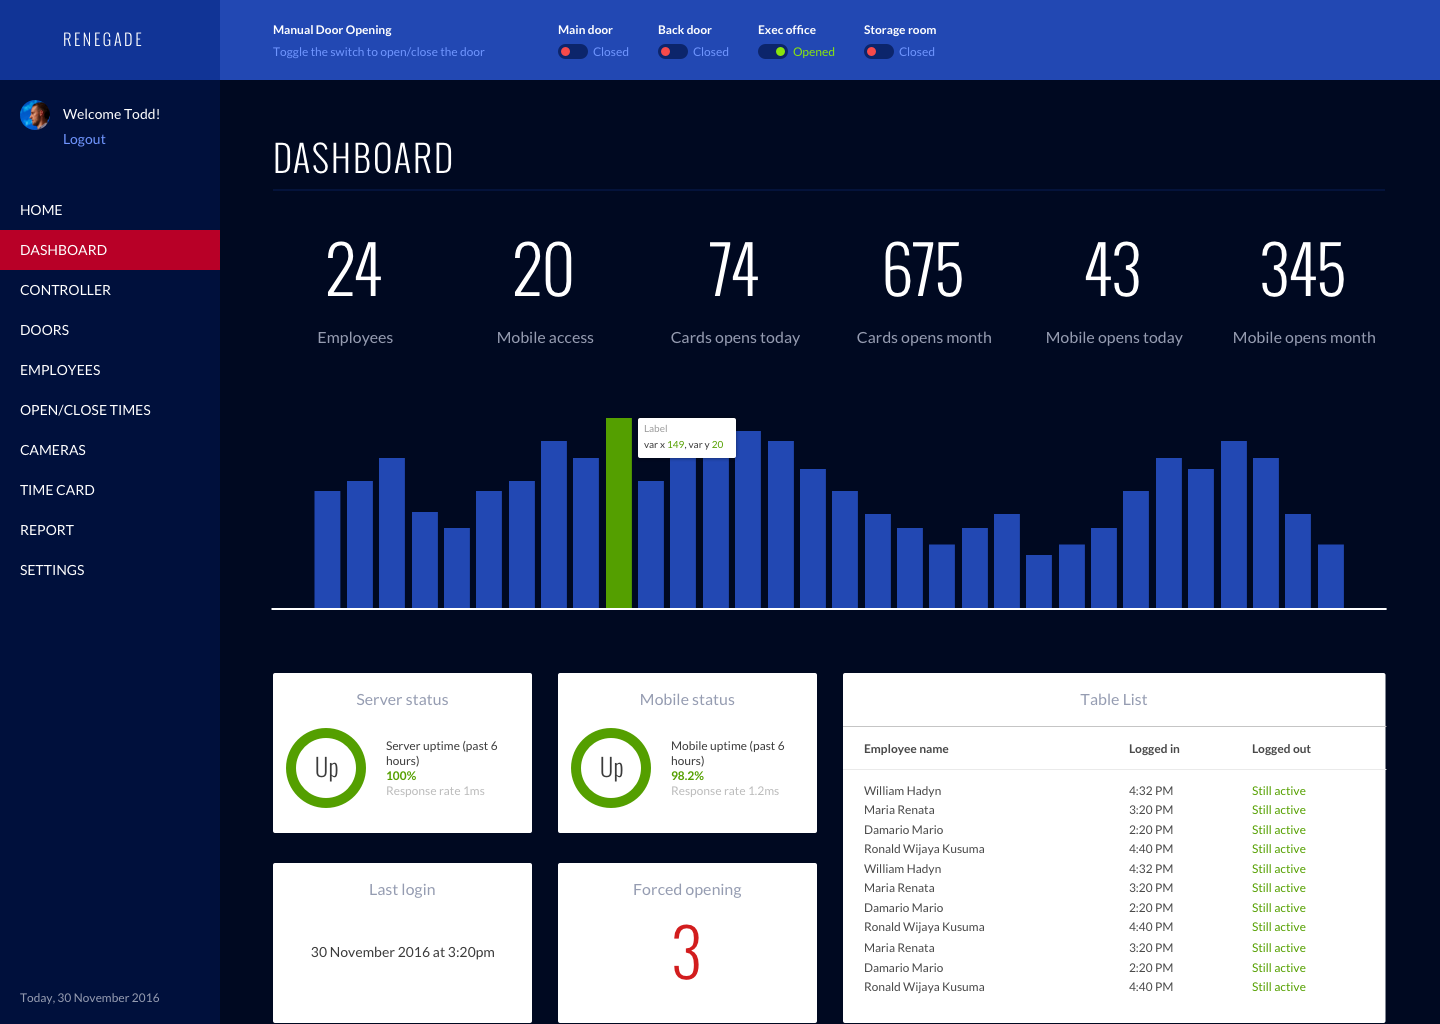Open the REPORT section
Image resolution: width=1440 pixels, height=1024 pixels.
pos(47,530)
